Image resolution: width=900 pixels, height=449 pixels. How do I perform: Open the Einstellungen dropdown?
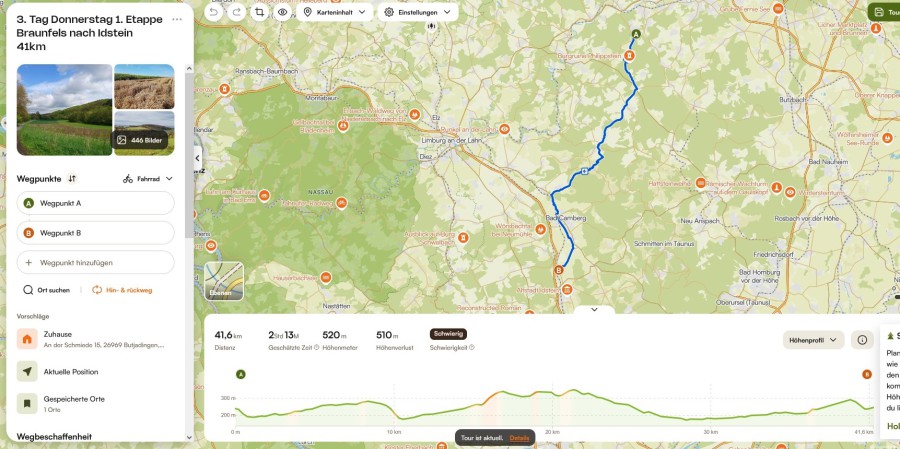coord(418,12)
